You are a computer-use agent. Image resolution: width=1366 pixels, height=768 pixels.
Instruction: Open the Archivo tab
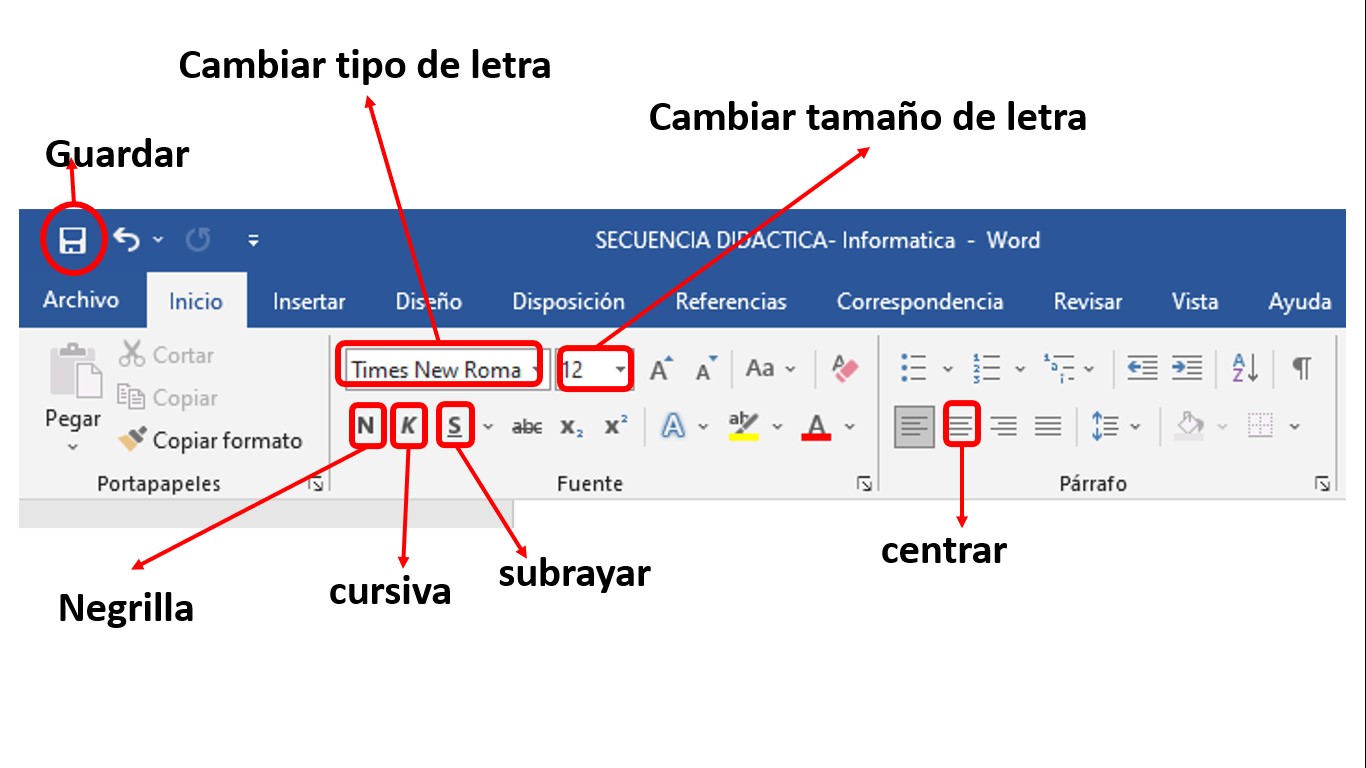(x=81, y=300)
